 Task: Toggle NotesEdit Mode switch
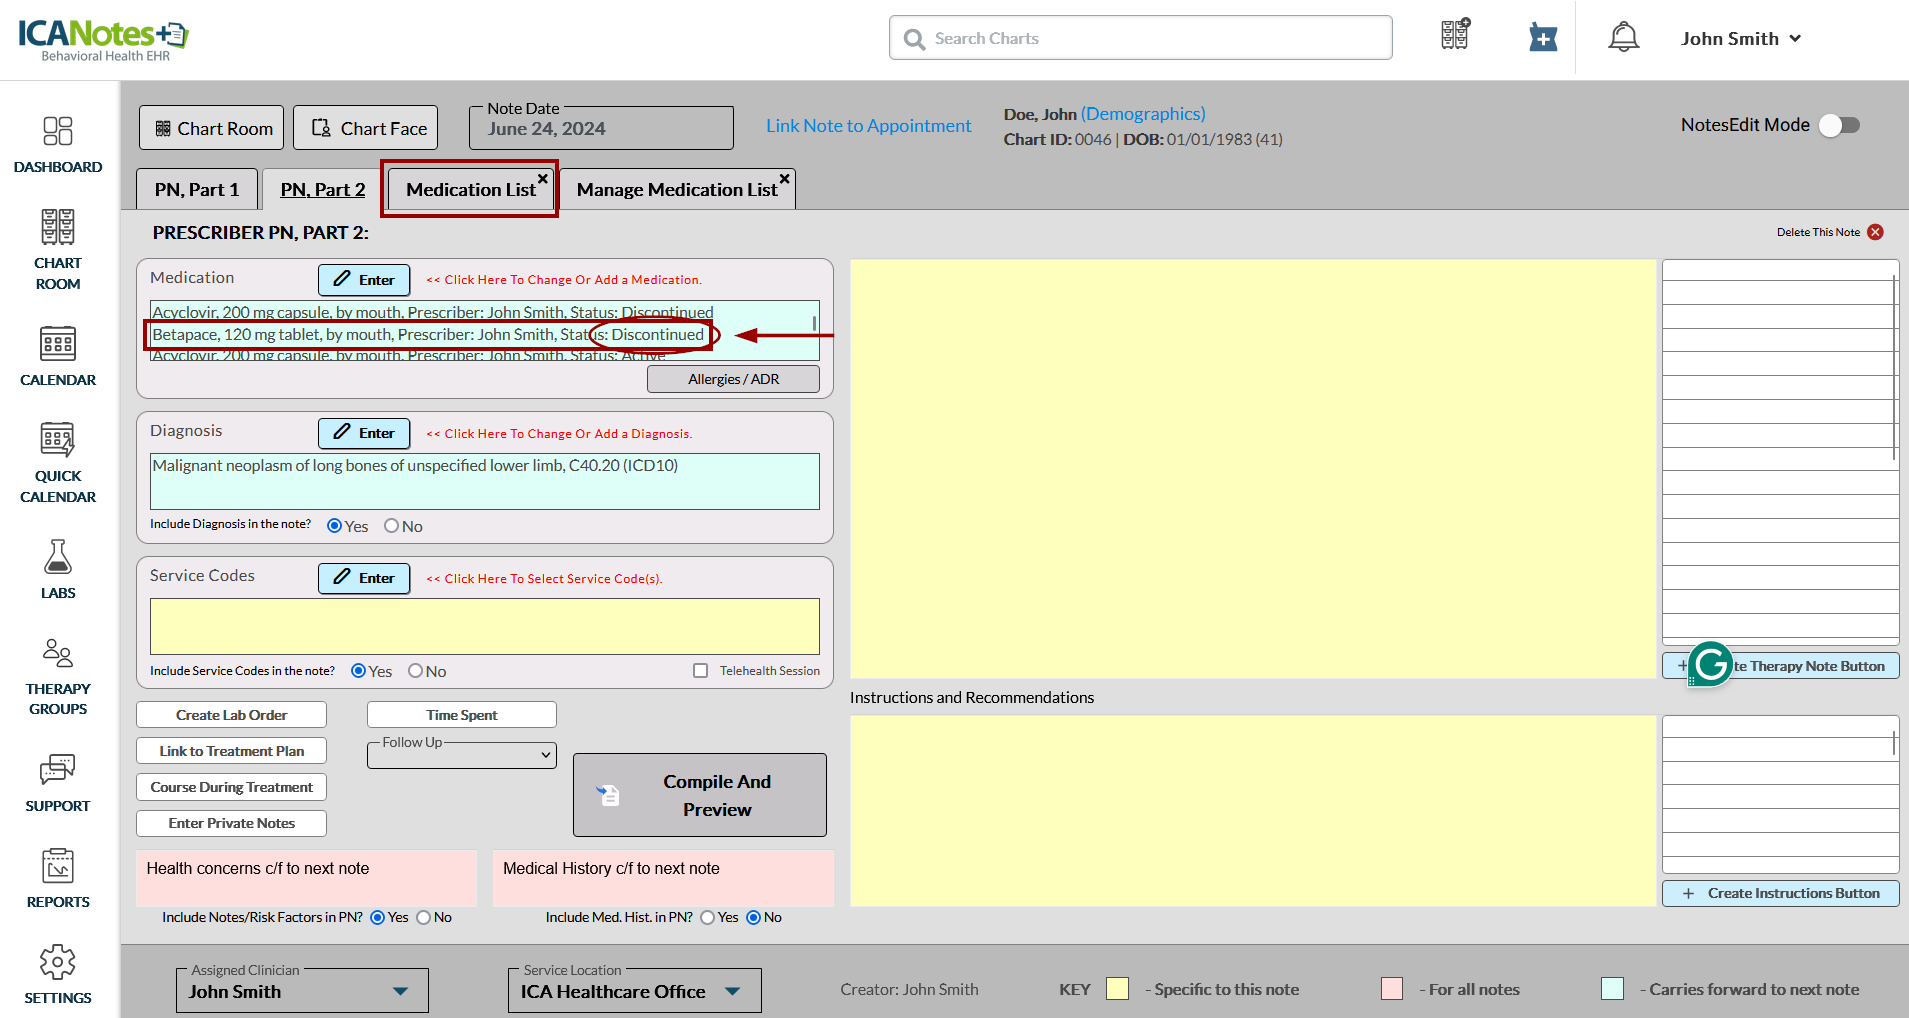(x=1838, y=125)
